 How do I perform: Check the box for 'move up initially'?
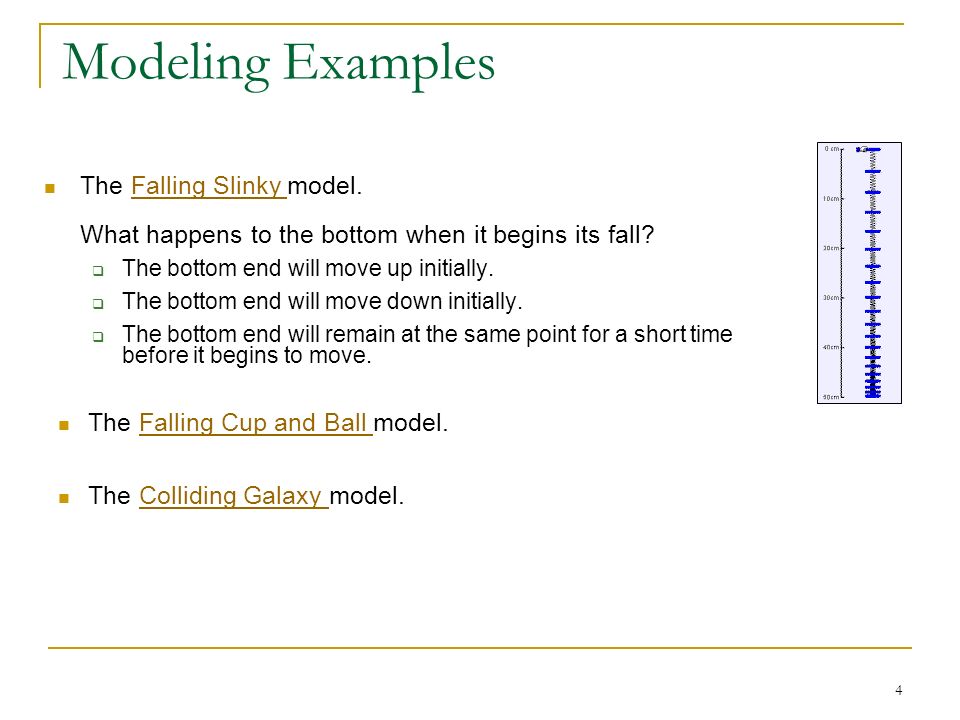coord(98,270)
